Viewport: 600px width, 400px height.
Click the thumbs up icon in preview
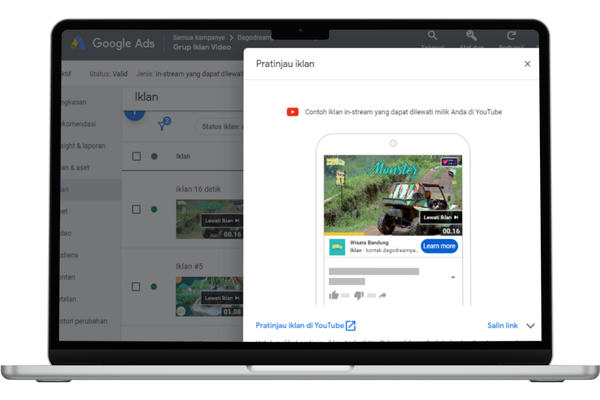(x=332, y=295)
